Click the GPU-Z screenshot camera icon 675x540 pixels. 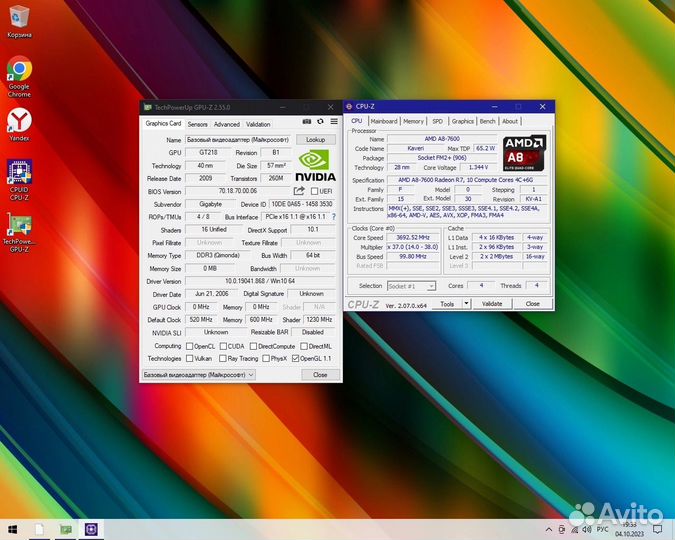tap(307, 122)
